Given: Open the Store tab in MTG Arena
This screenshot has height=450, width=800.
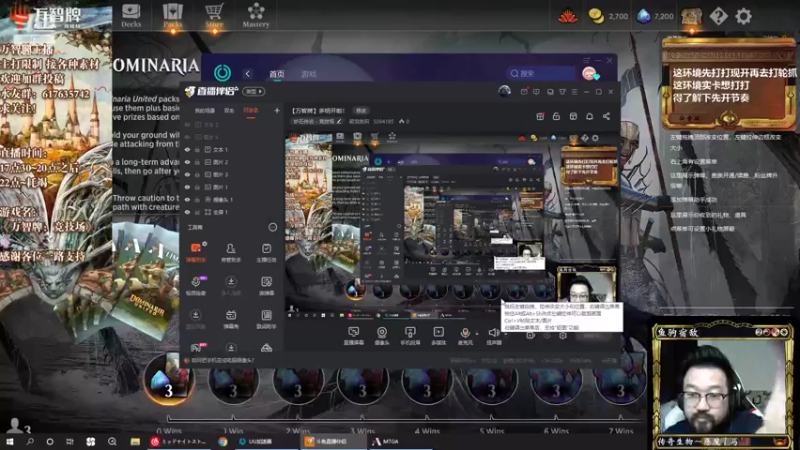Looking at the screenshot, I should (214, 15).
